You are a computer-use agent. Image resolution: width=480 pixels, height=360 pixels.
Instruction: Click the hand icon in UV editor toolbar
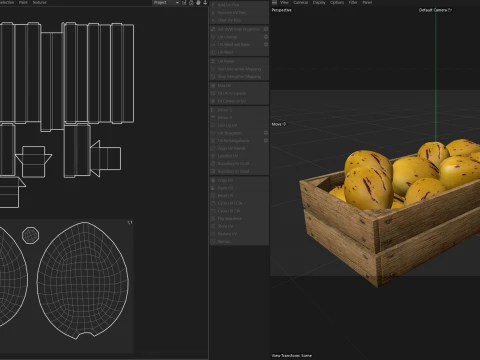tap(198, 3)
